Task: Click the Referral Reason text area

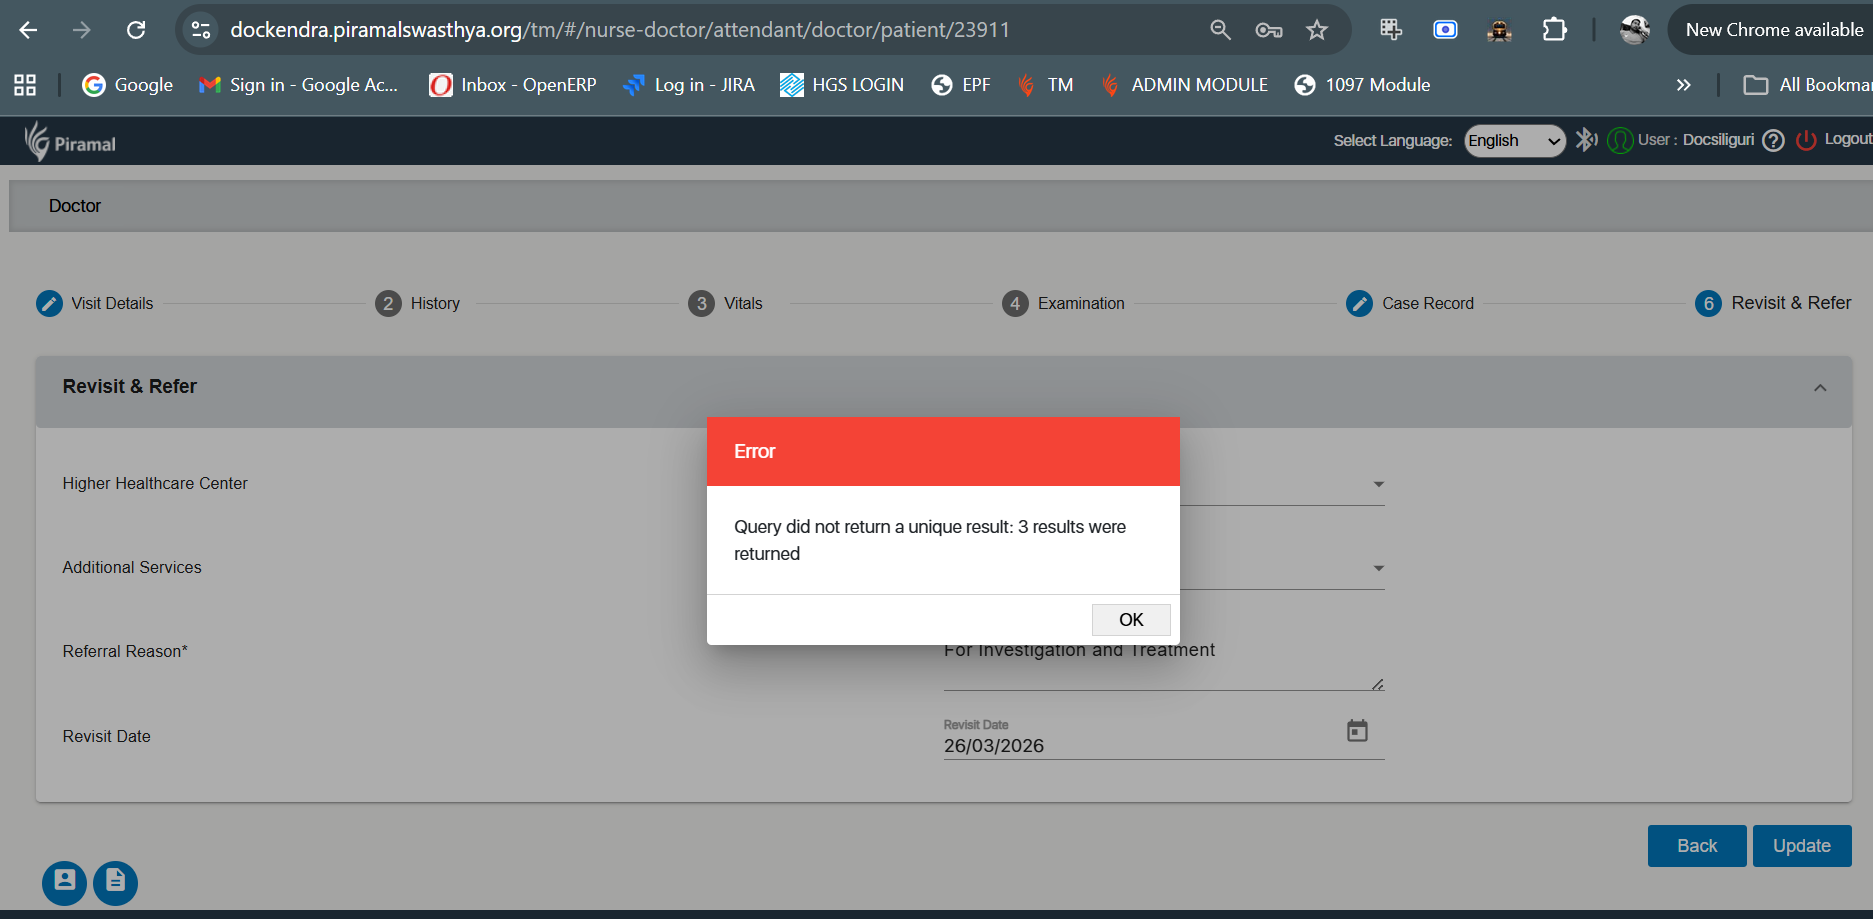Action: tap(1160, 665)
